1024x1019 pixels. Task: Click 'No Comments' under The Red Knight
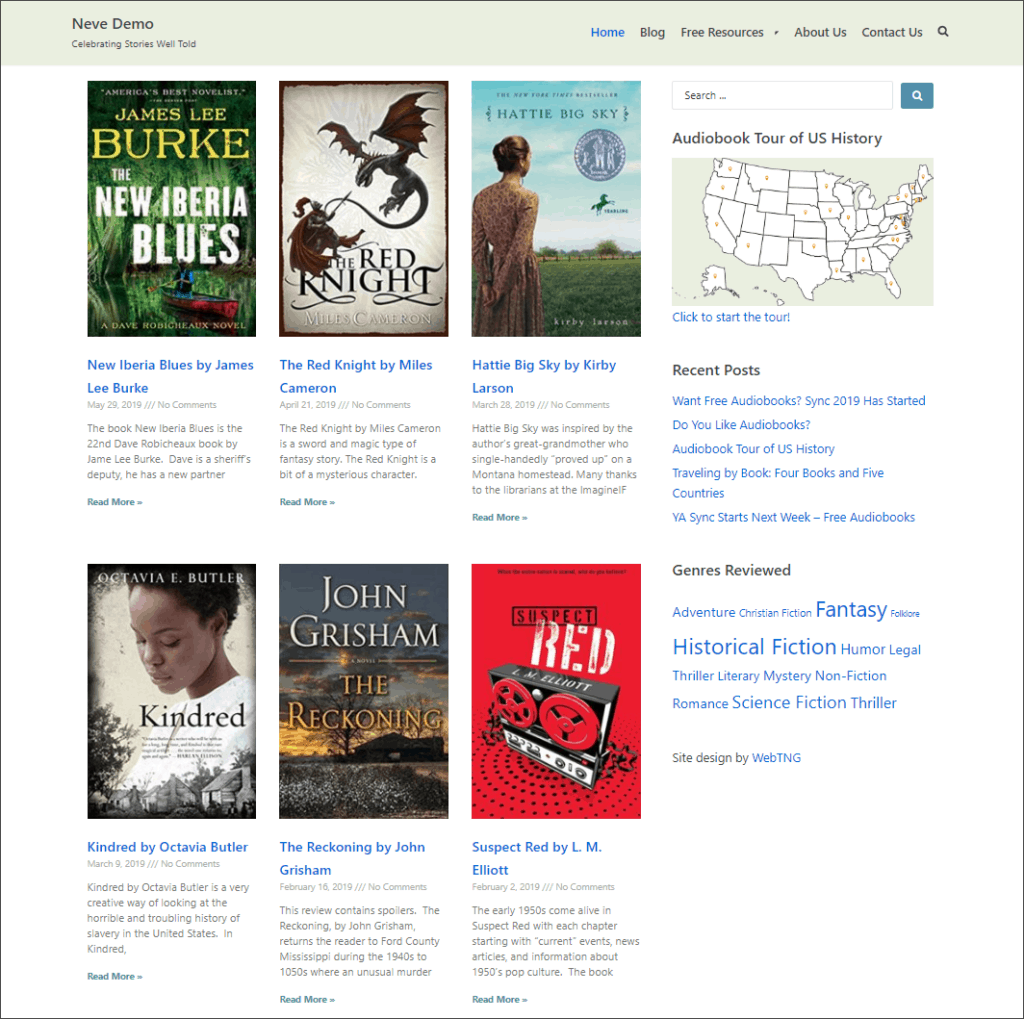coord(381,405)
